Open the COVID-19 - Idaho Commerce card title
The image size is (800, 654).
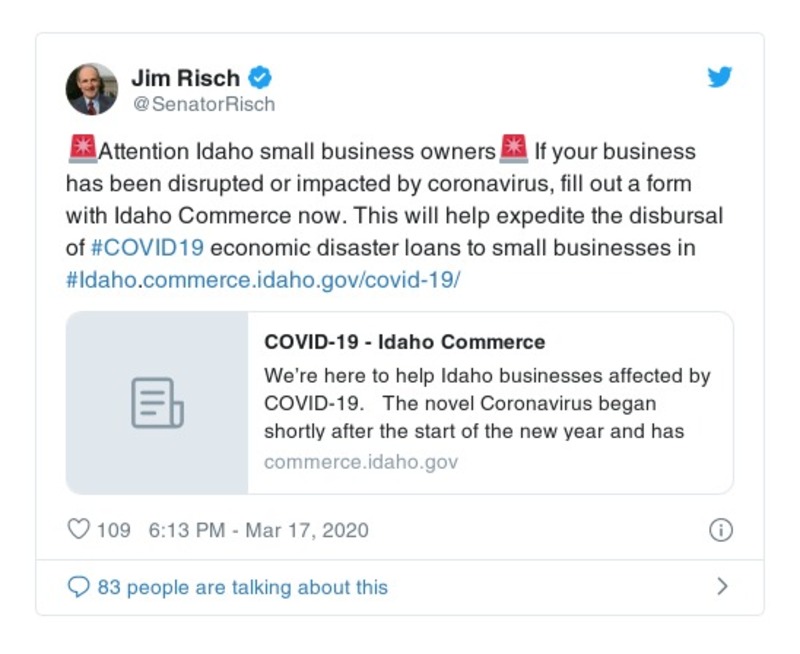click(404, 342)
